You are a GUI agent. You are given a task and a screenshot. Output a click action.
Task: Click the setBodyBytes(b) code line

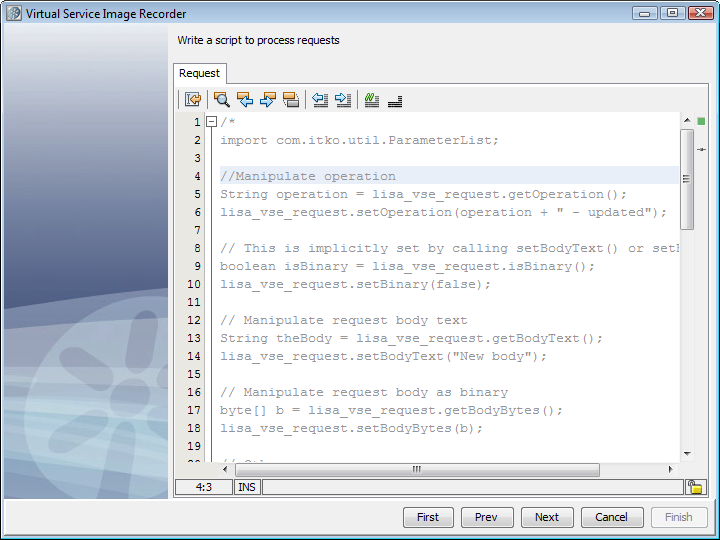(351, 428)
